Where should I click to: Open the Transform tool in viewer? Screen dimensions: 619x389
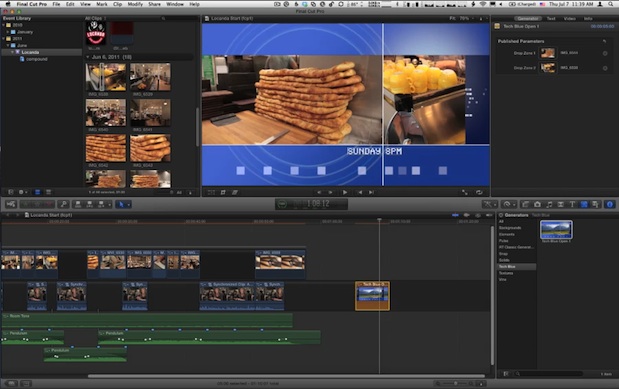[x=212, y=192]
